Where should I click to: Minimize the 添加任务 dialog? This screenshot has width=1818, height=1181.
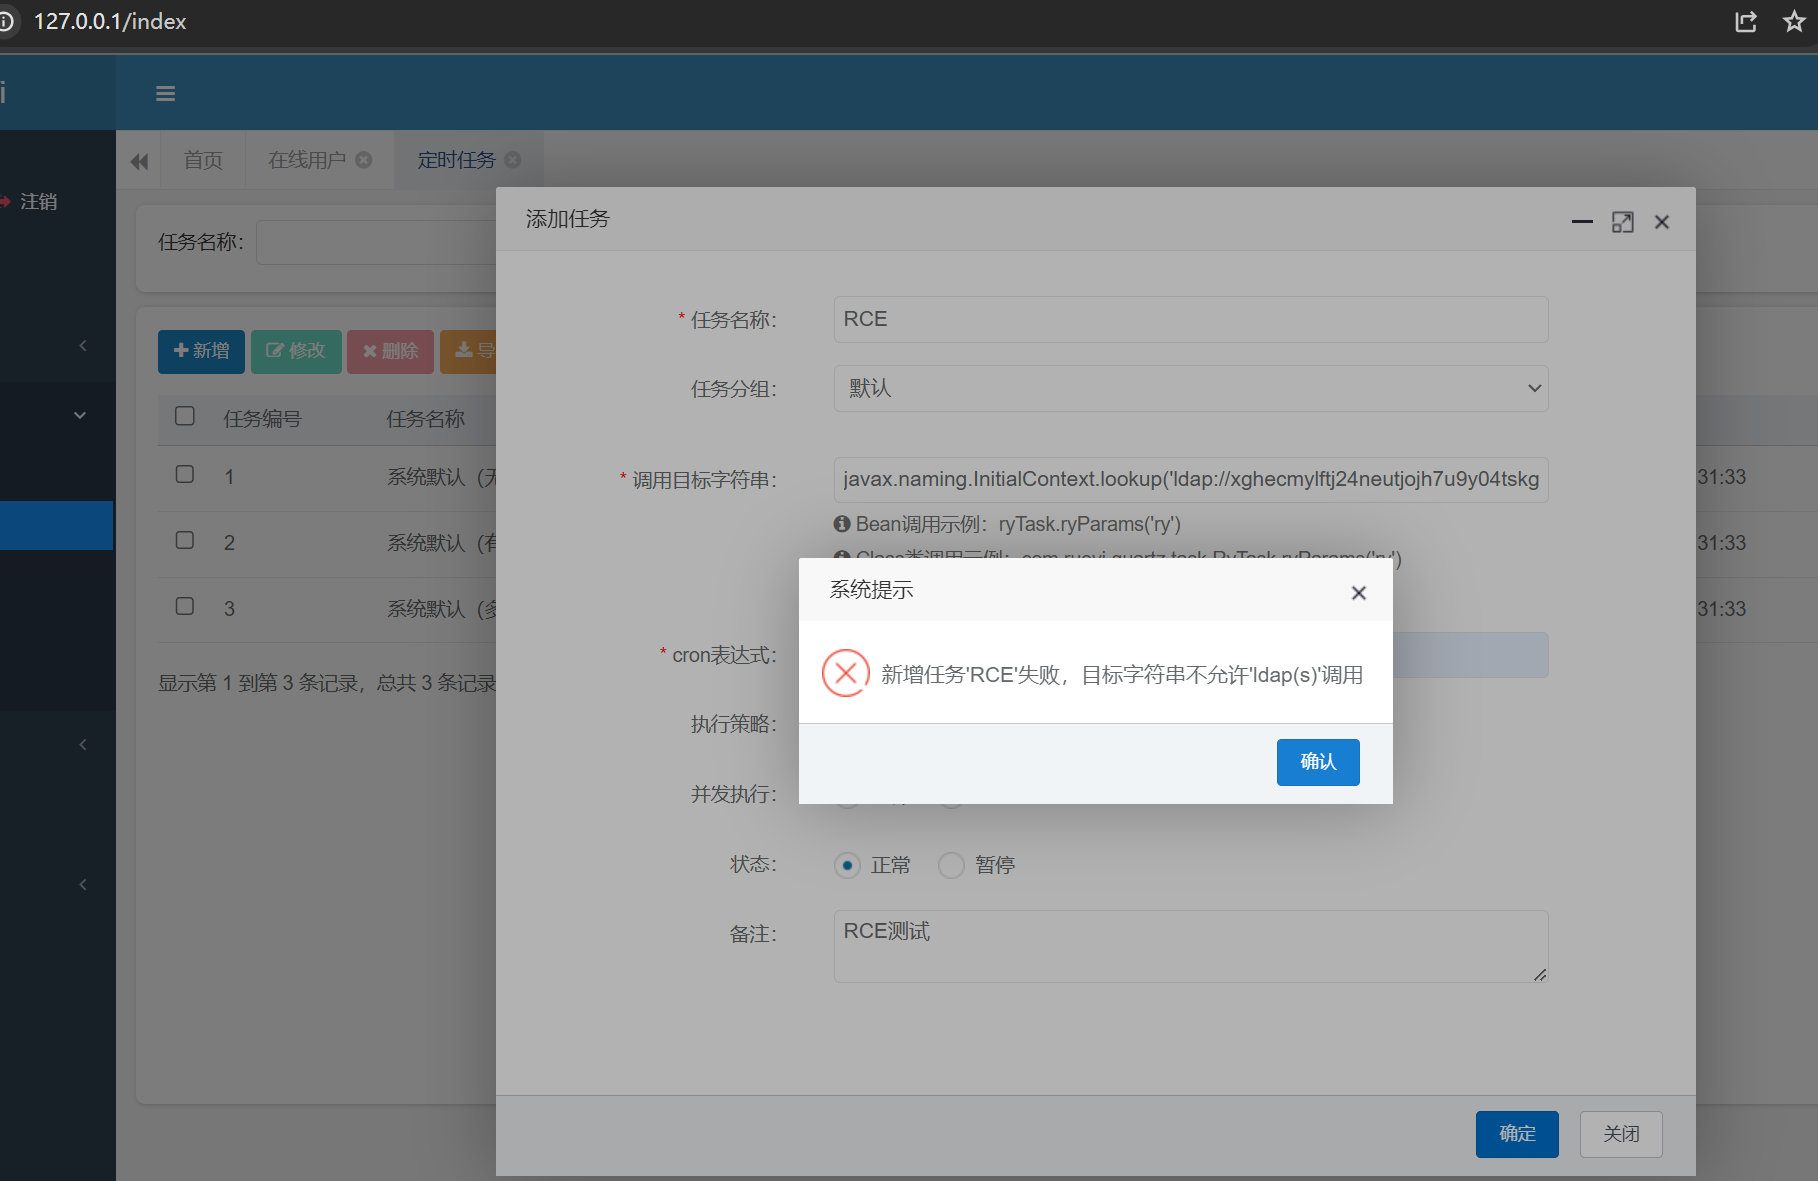[x=1582, y=222]
